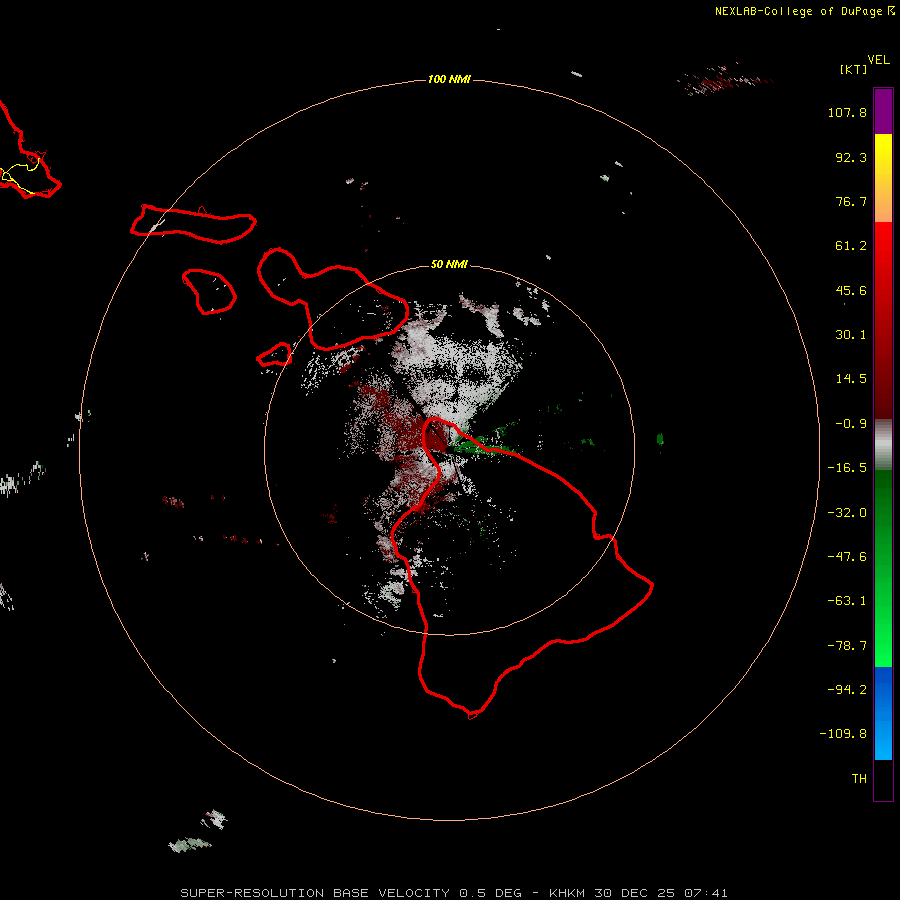Click the 30.1 velocity scale value

851,335
